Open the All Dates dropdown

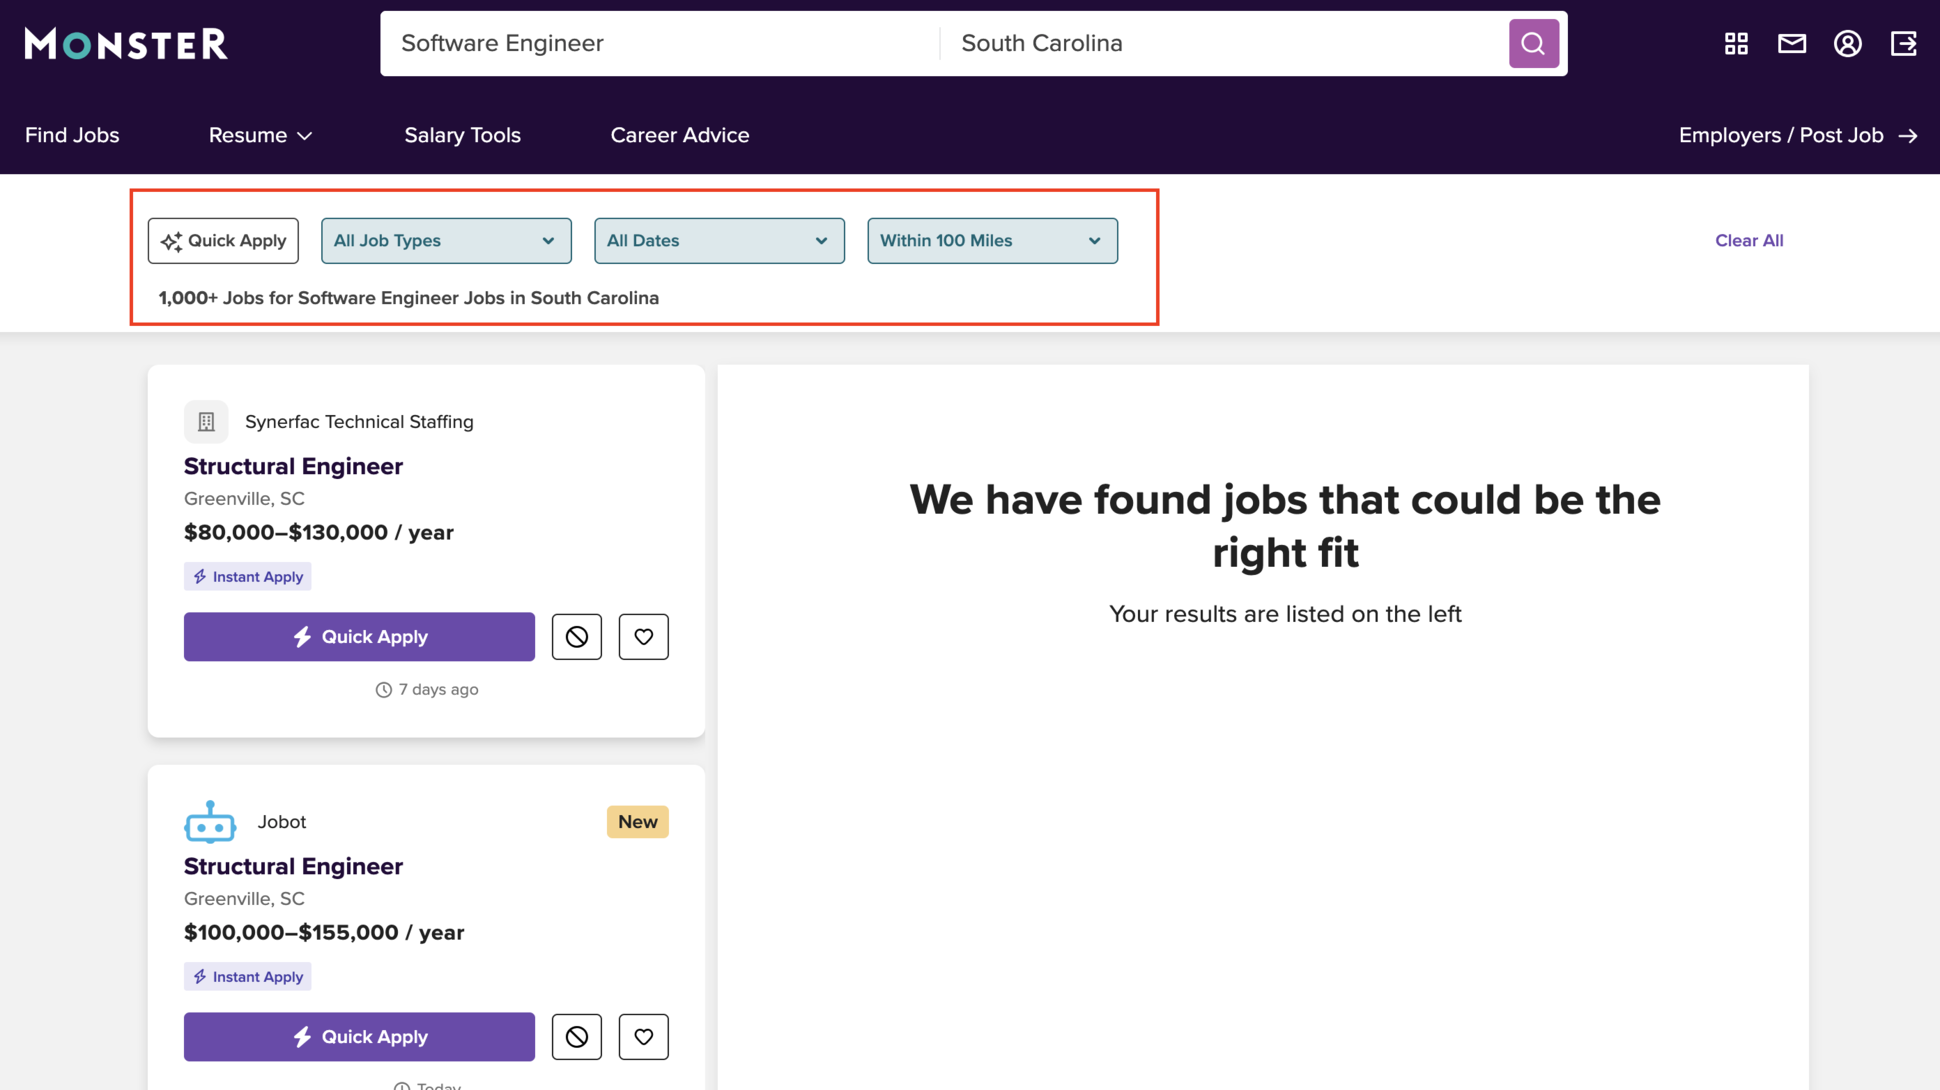pos(719,241)
